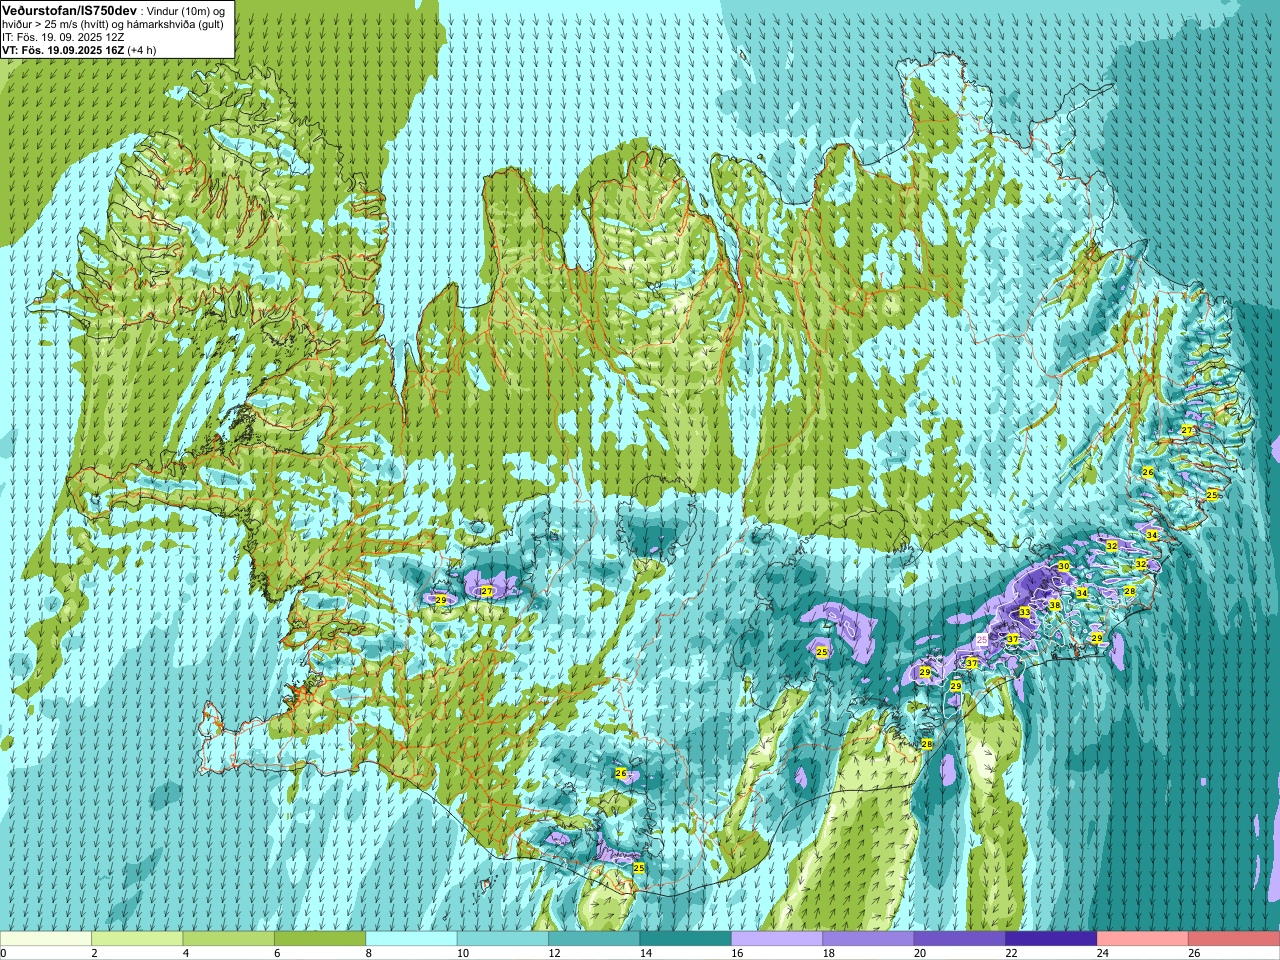Viewport: 1280px width, 960px height.
Task: Click the salmon legend swatch above 26
Action: pos(1234,939)
